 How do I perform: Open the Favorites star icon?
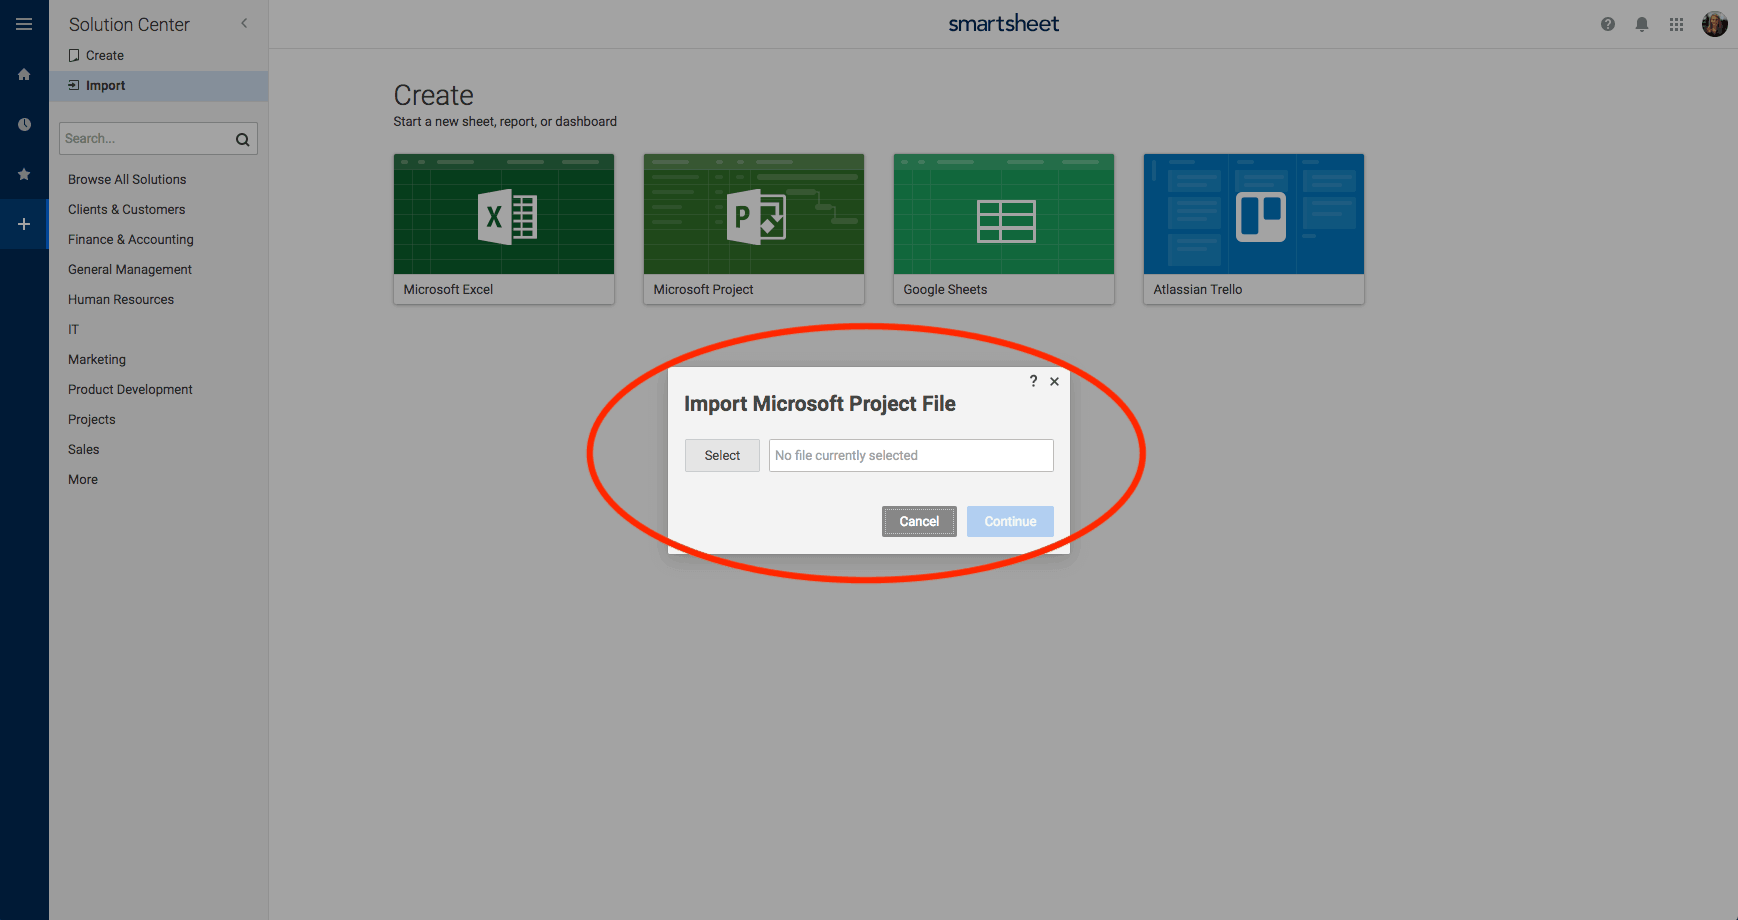[x=24, y=174]
